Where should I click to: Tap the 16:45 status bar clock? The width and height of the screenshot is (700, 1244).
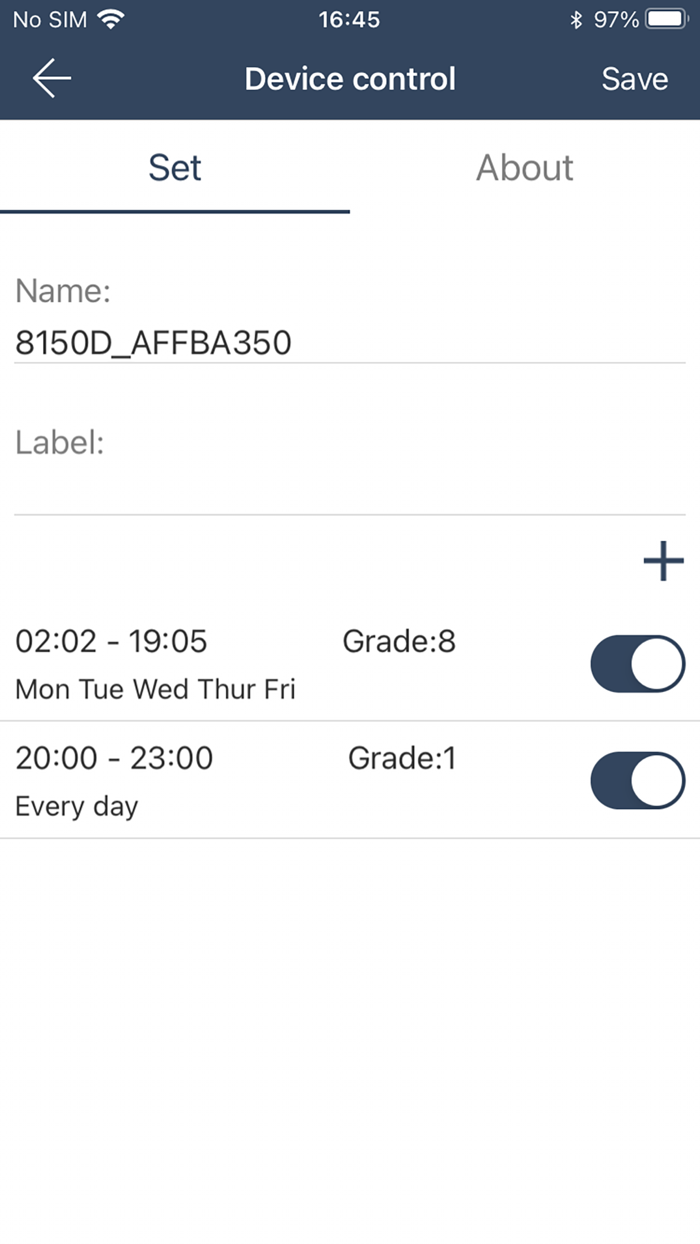point(349,19)
